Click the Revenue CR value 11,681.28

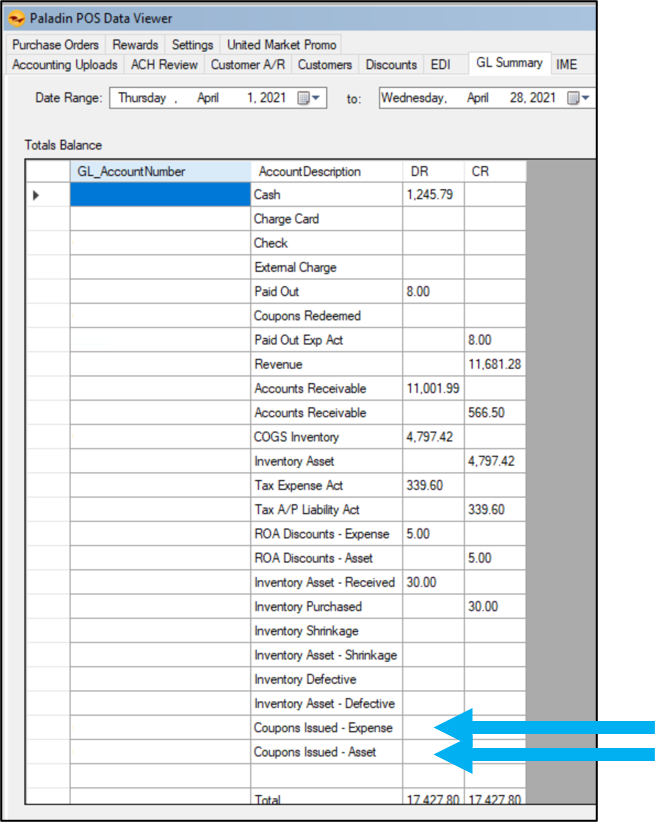[495, 364]
